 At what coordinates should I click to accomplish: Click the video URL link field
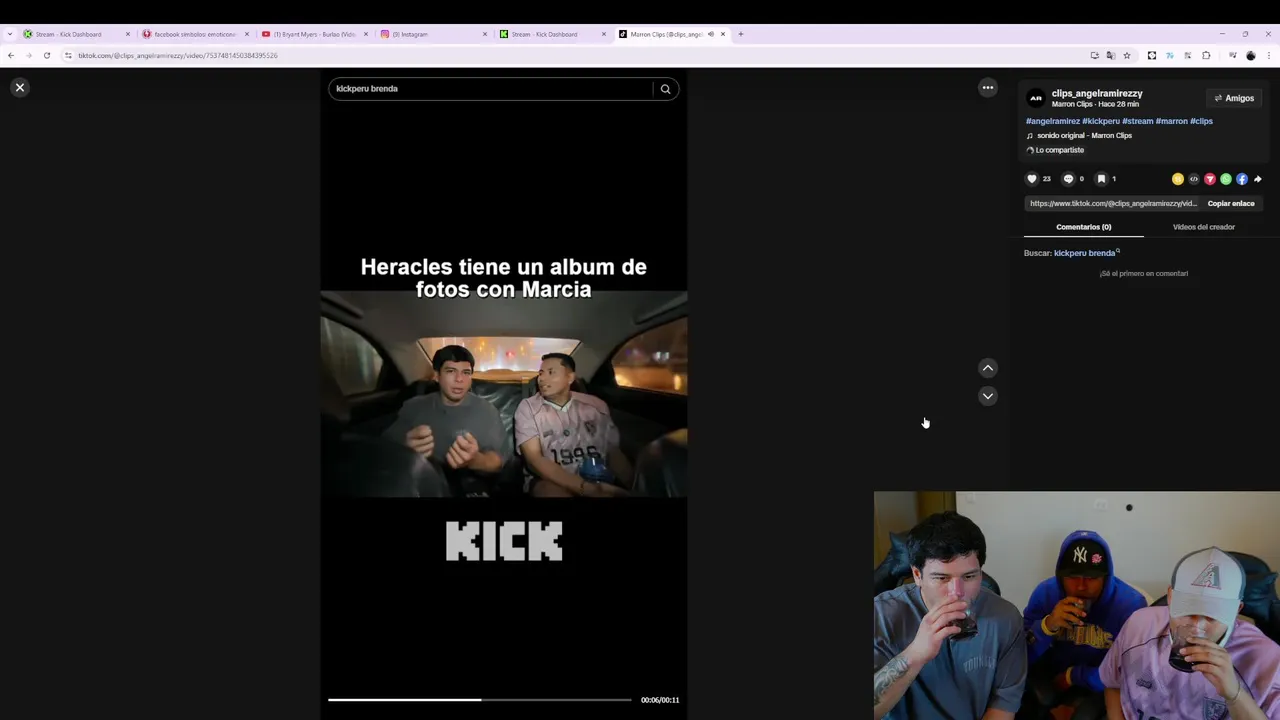point(1113,203)
